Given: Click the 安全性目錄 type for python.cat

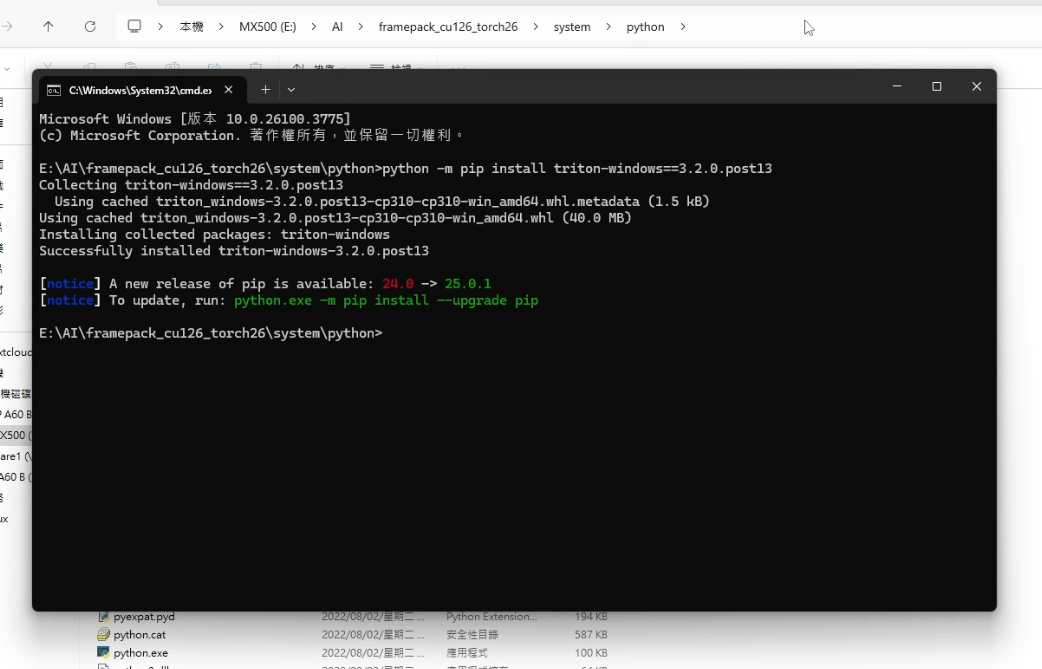Looking at the screenshot, I should coord(472,634).
